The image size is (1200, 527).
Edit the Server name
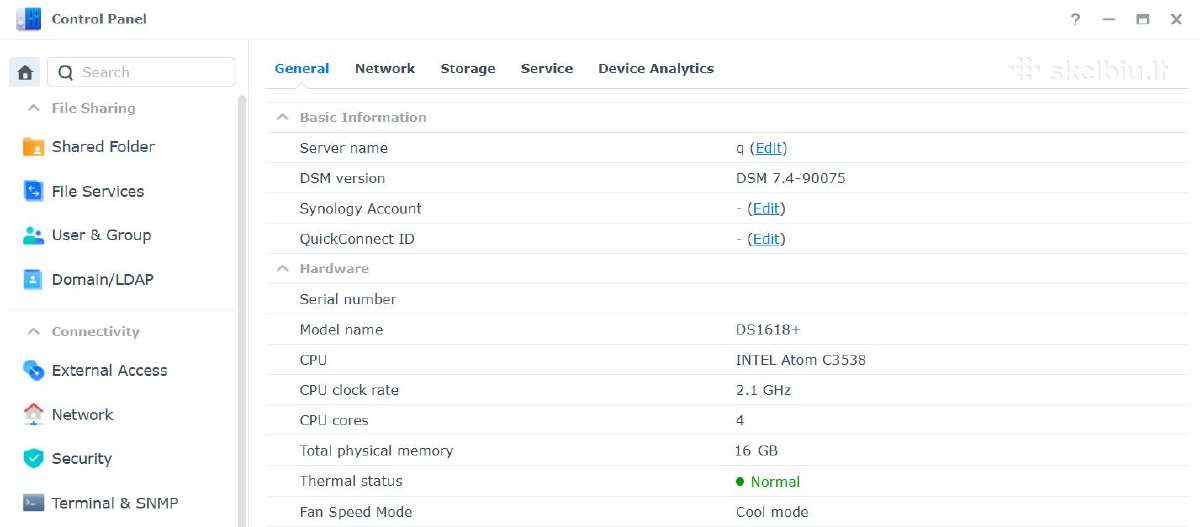pyautogui.click(x=769, y=148)
